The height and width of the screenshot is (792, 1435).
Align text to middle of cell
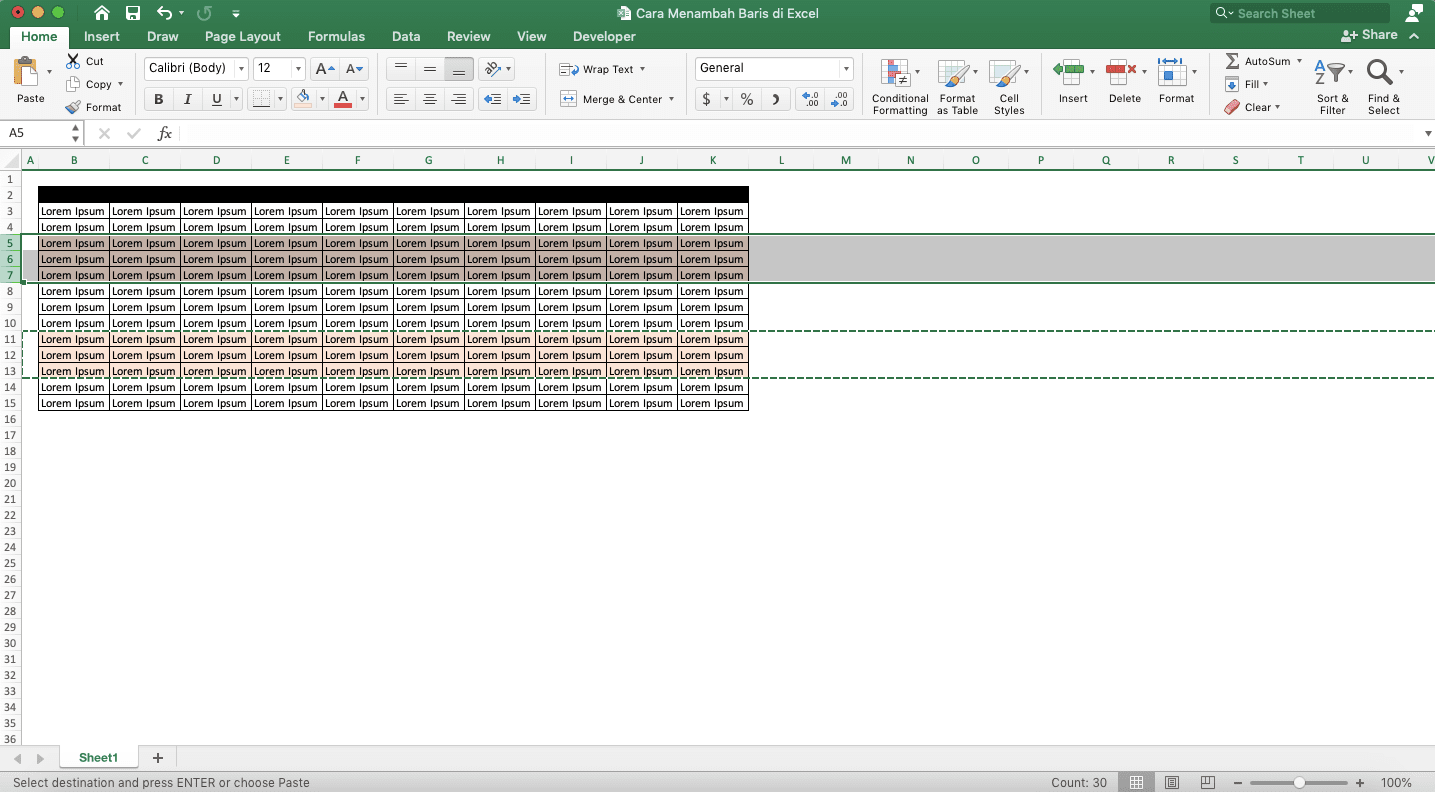point(430,68)
